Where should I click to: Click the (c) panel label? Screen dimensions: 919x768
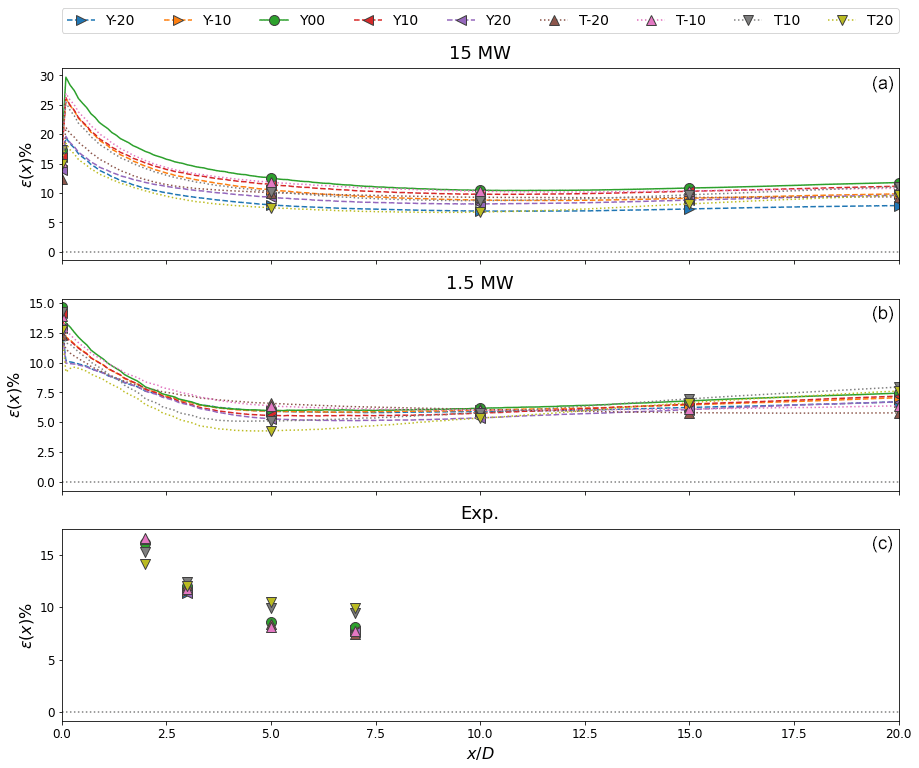882,544
